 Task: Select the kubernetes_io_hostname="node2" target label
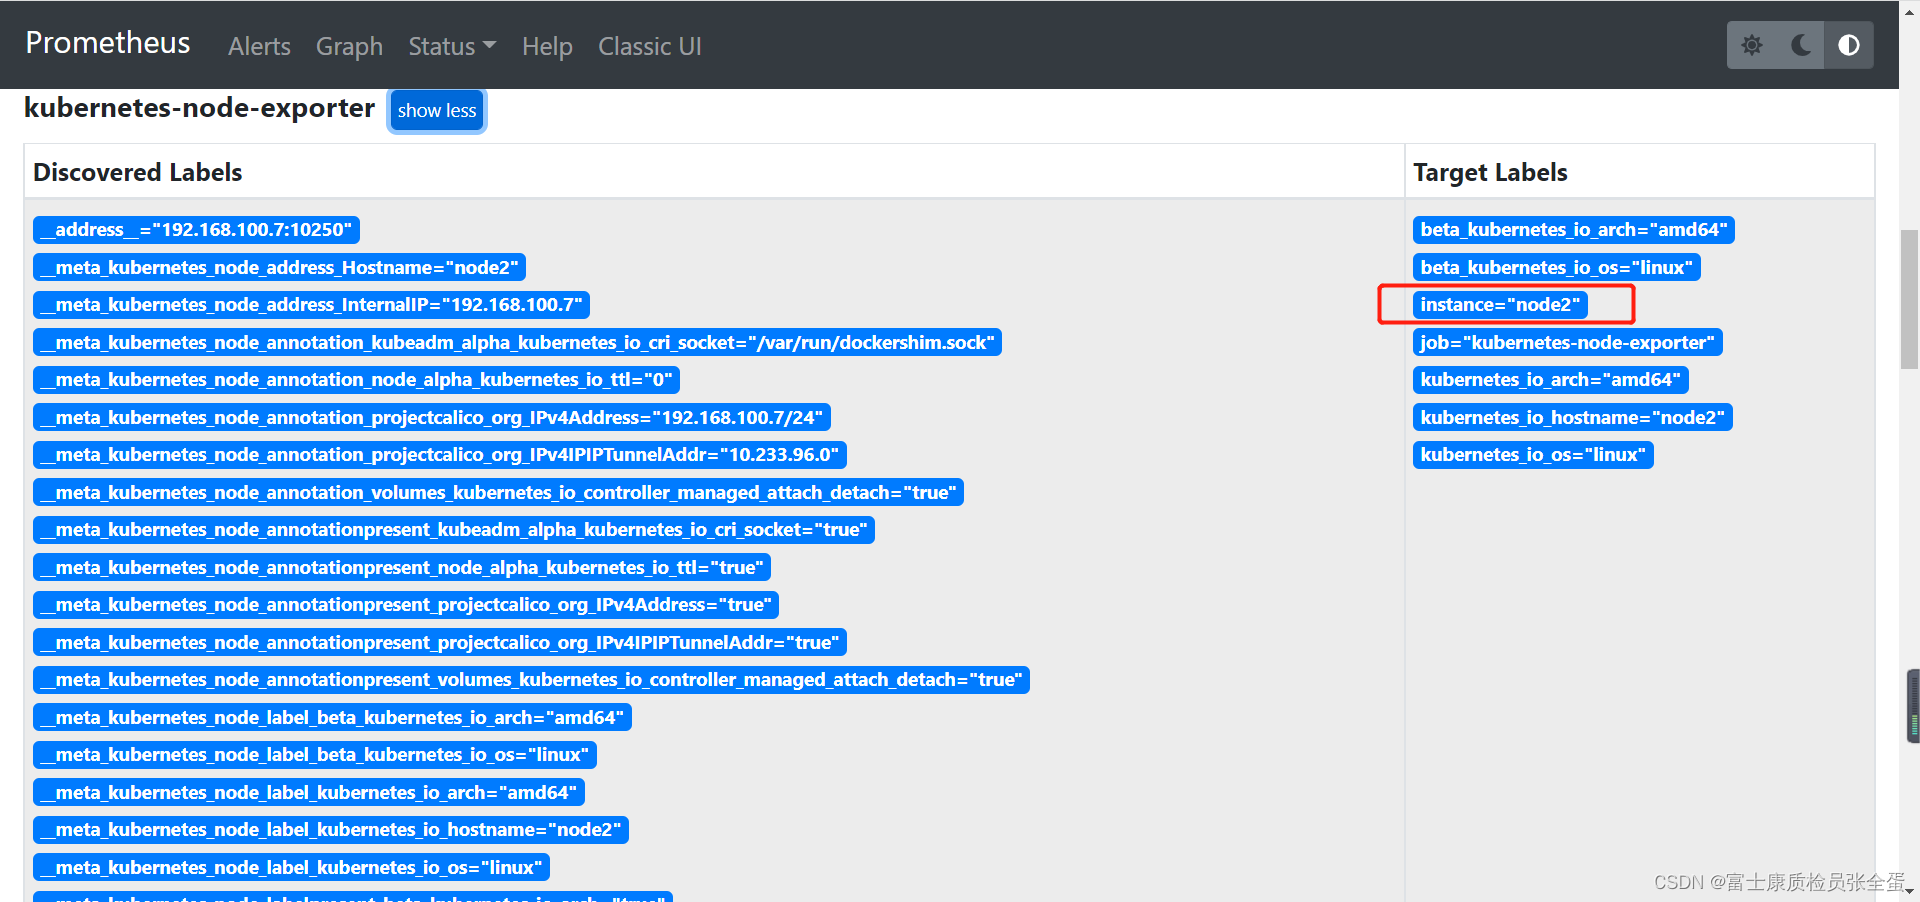[x=1573, y=417]
